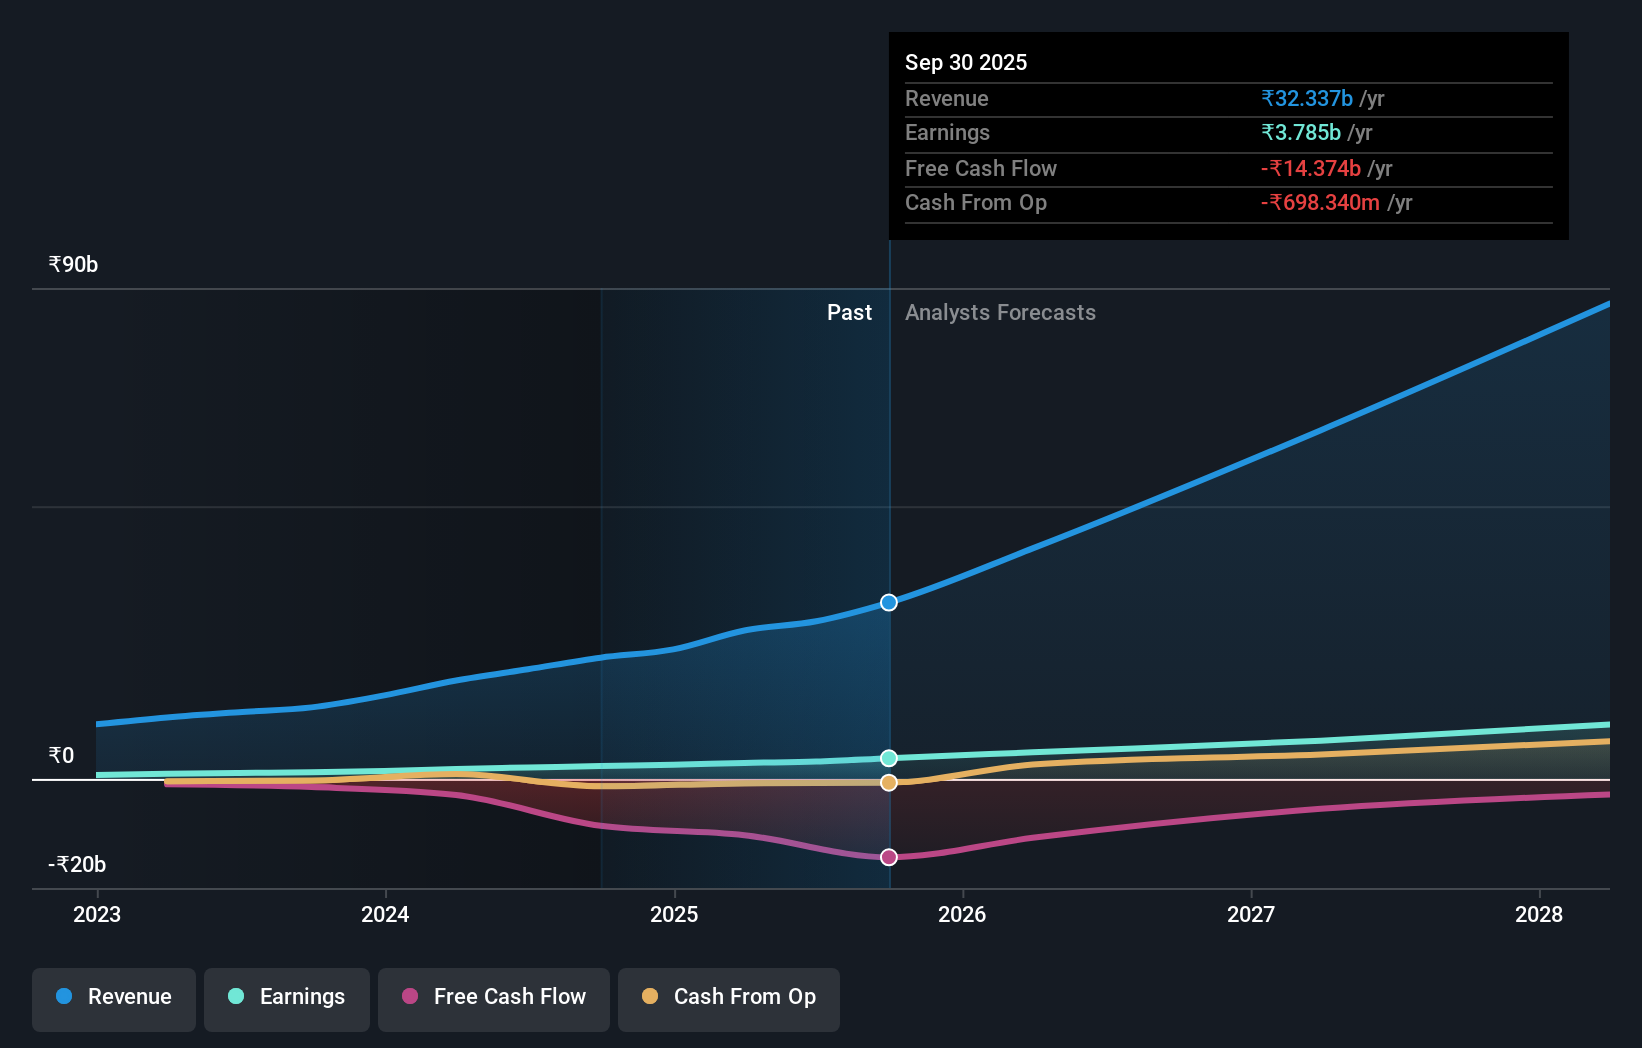The width and height of the screenshot is (1642, 1048).
Task: Select the blue Revenue marker on the chart
Action: point(888,602)
